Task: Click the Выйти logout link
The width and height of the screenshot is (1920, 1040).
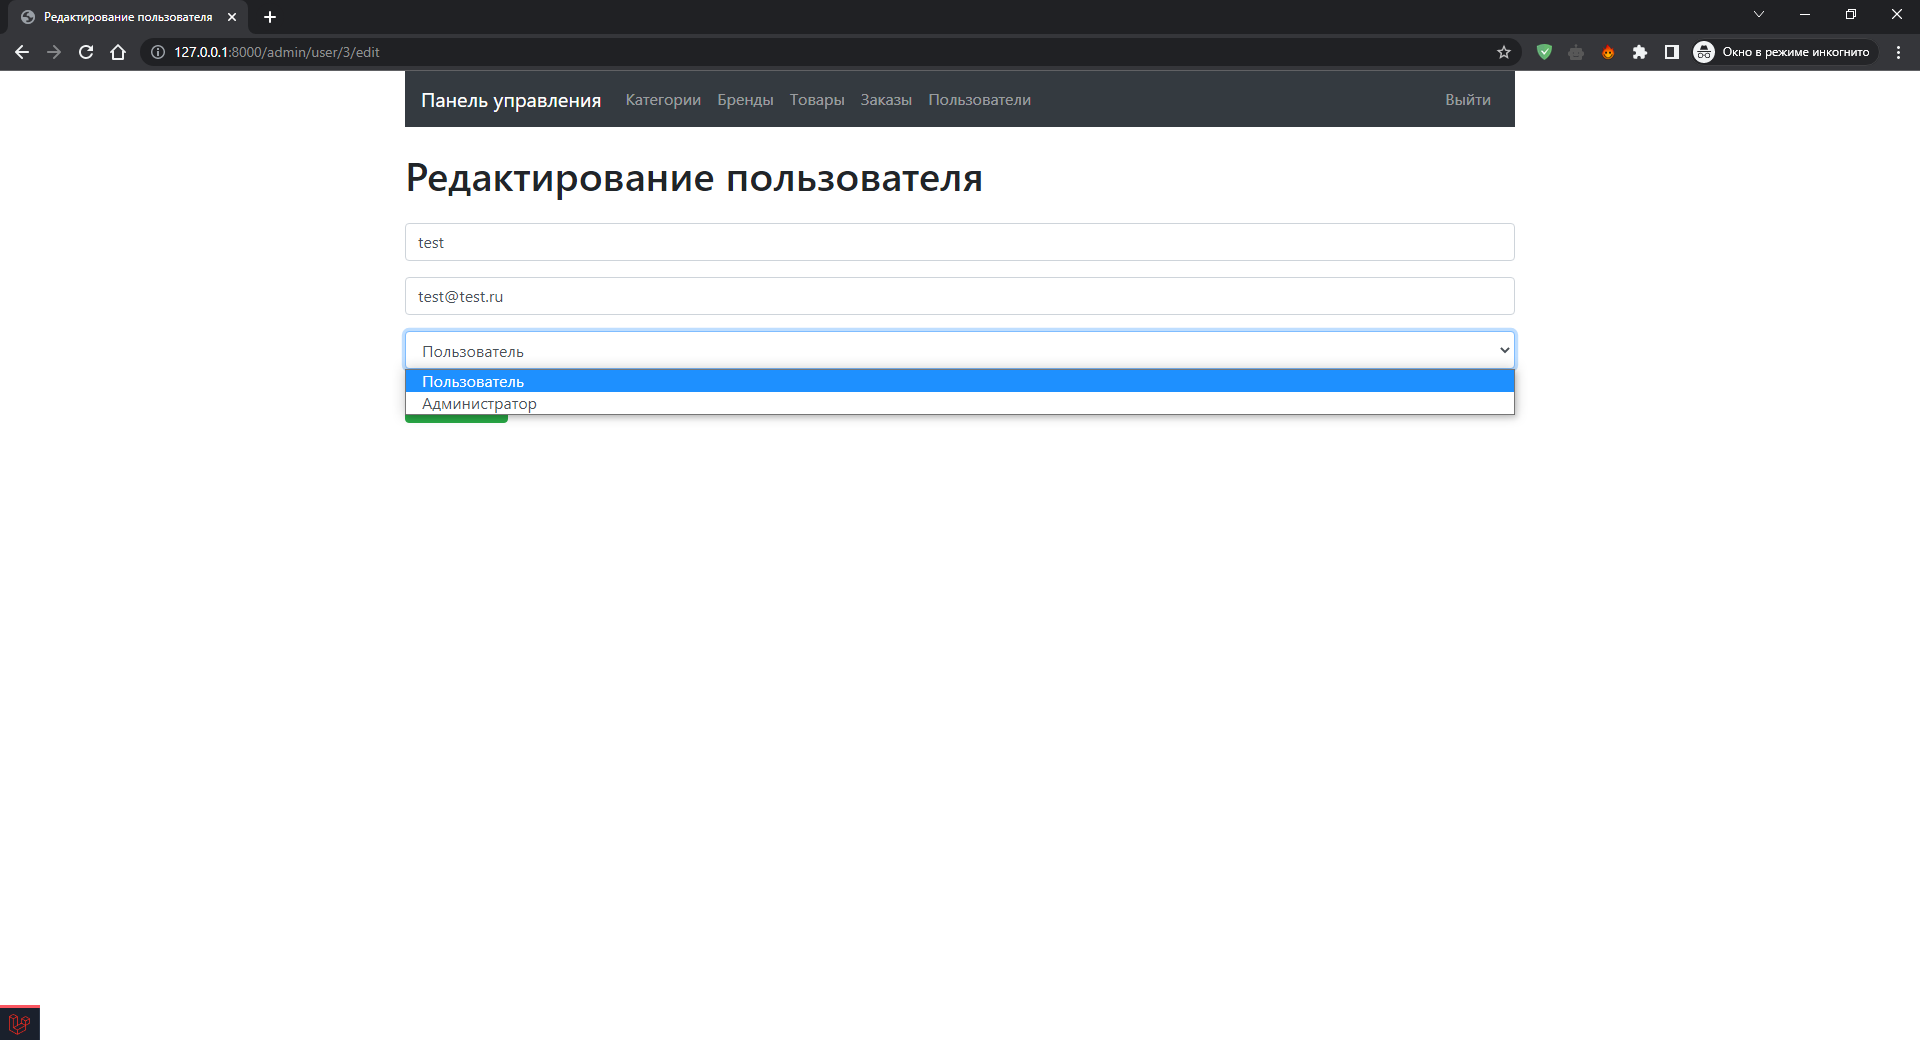Action: [1467, 99]
